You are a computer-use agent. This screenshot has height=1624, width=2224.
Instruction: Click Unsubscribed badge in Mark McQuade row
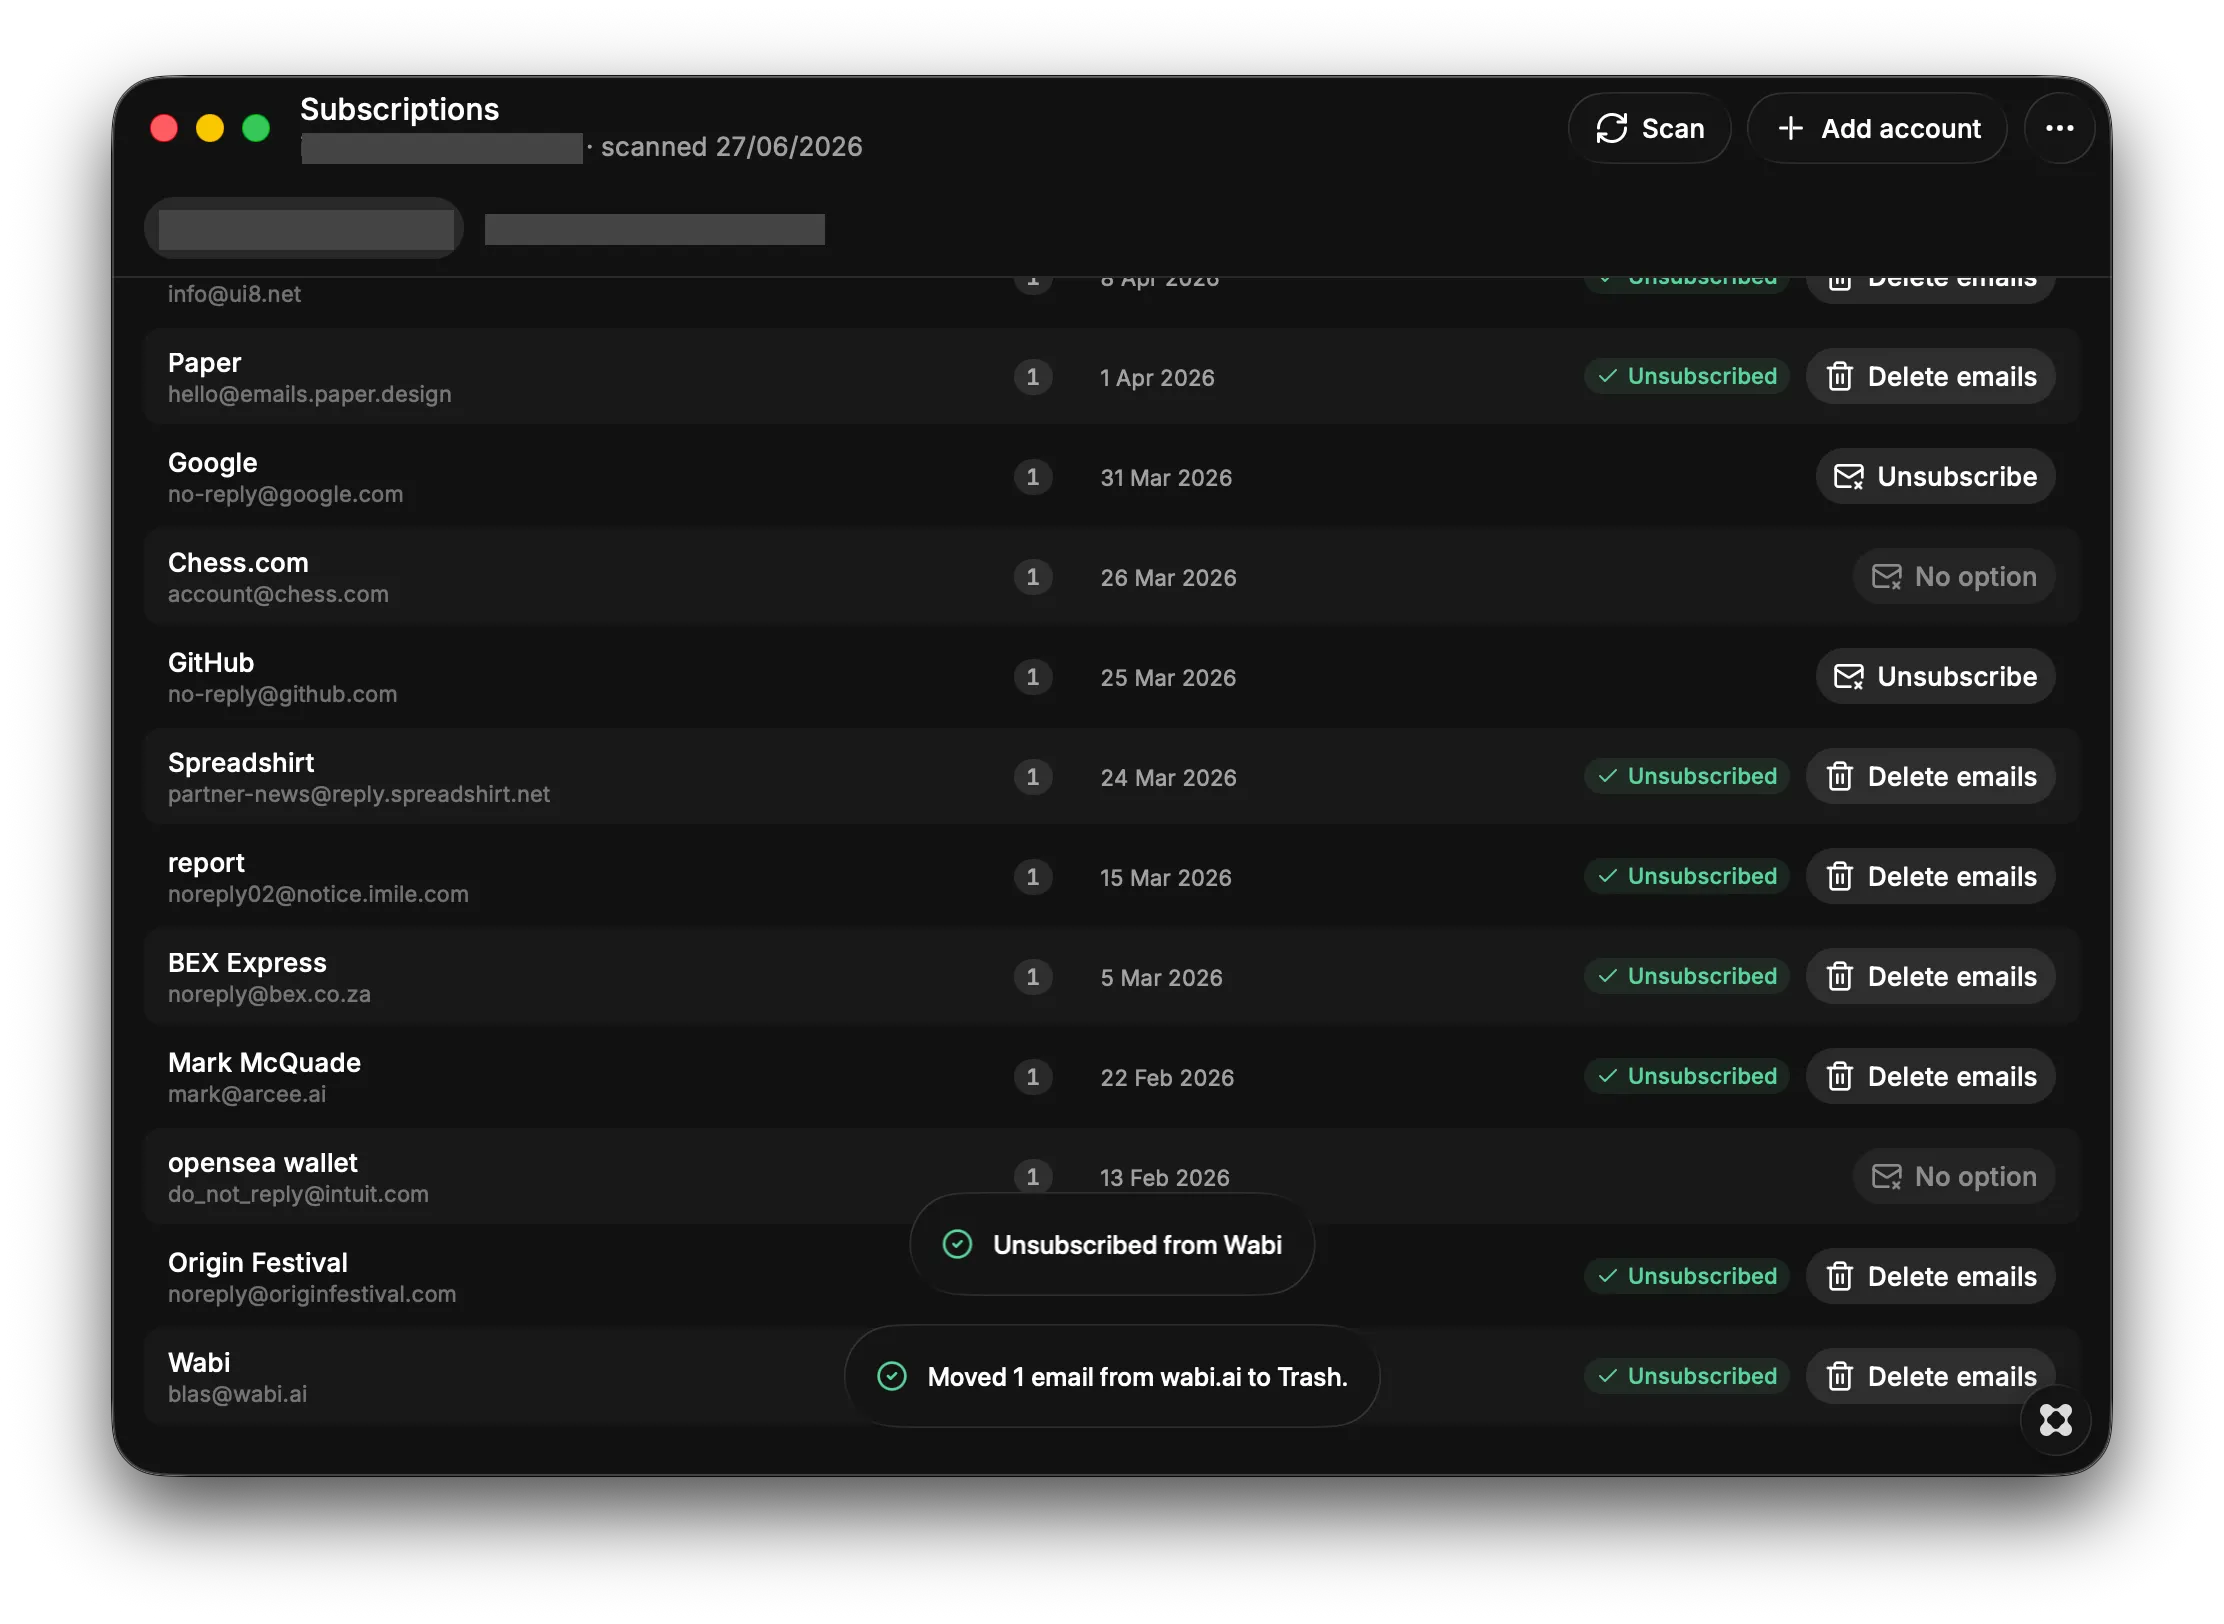(x=1687, y=1076)
